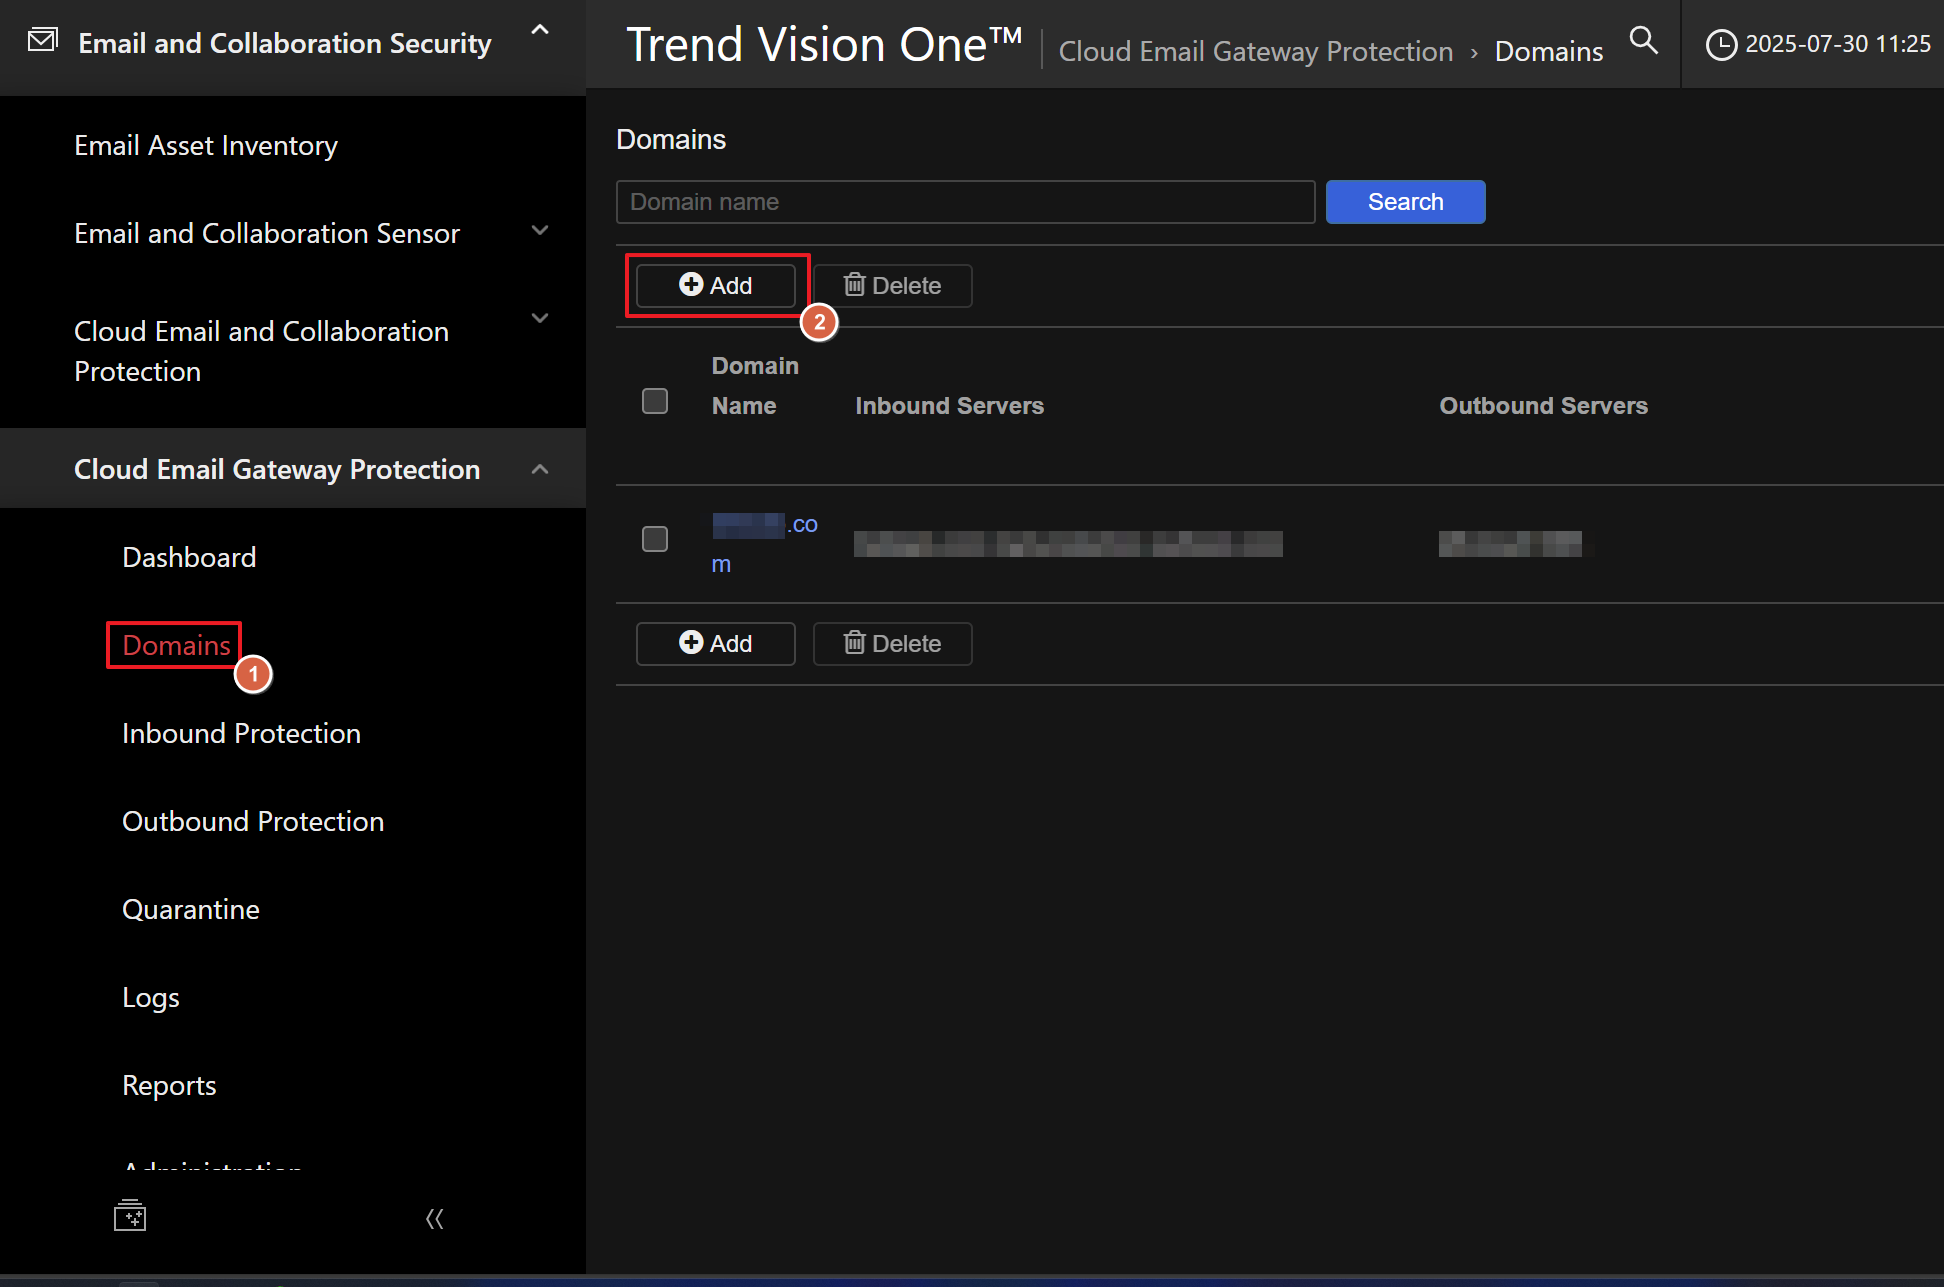Toggle the select-all checkbox in table header
The image size is (1944, 1287).
(x=655, y=401)
